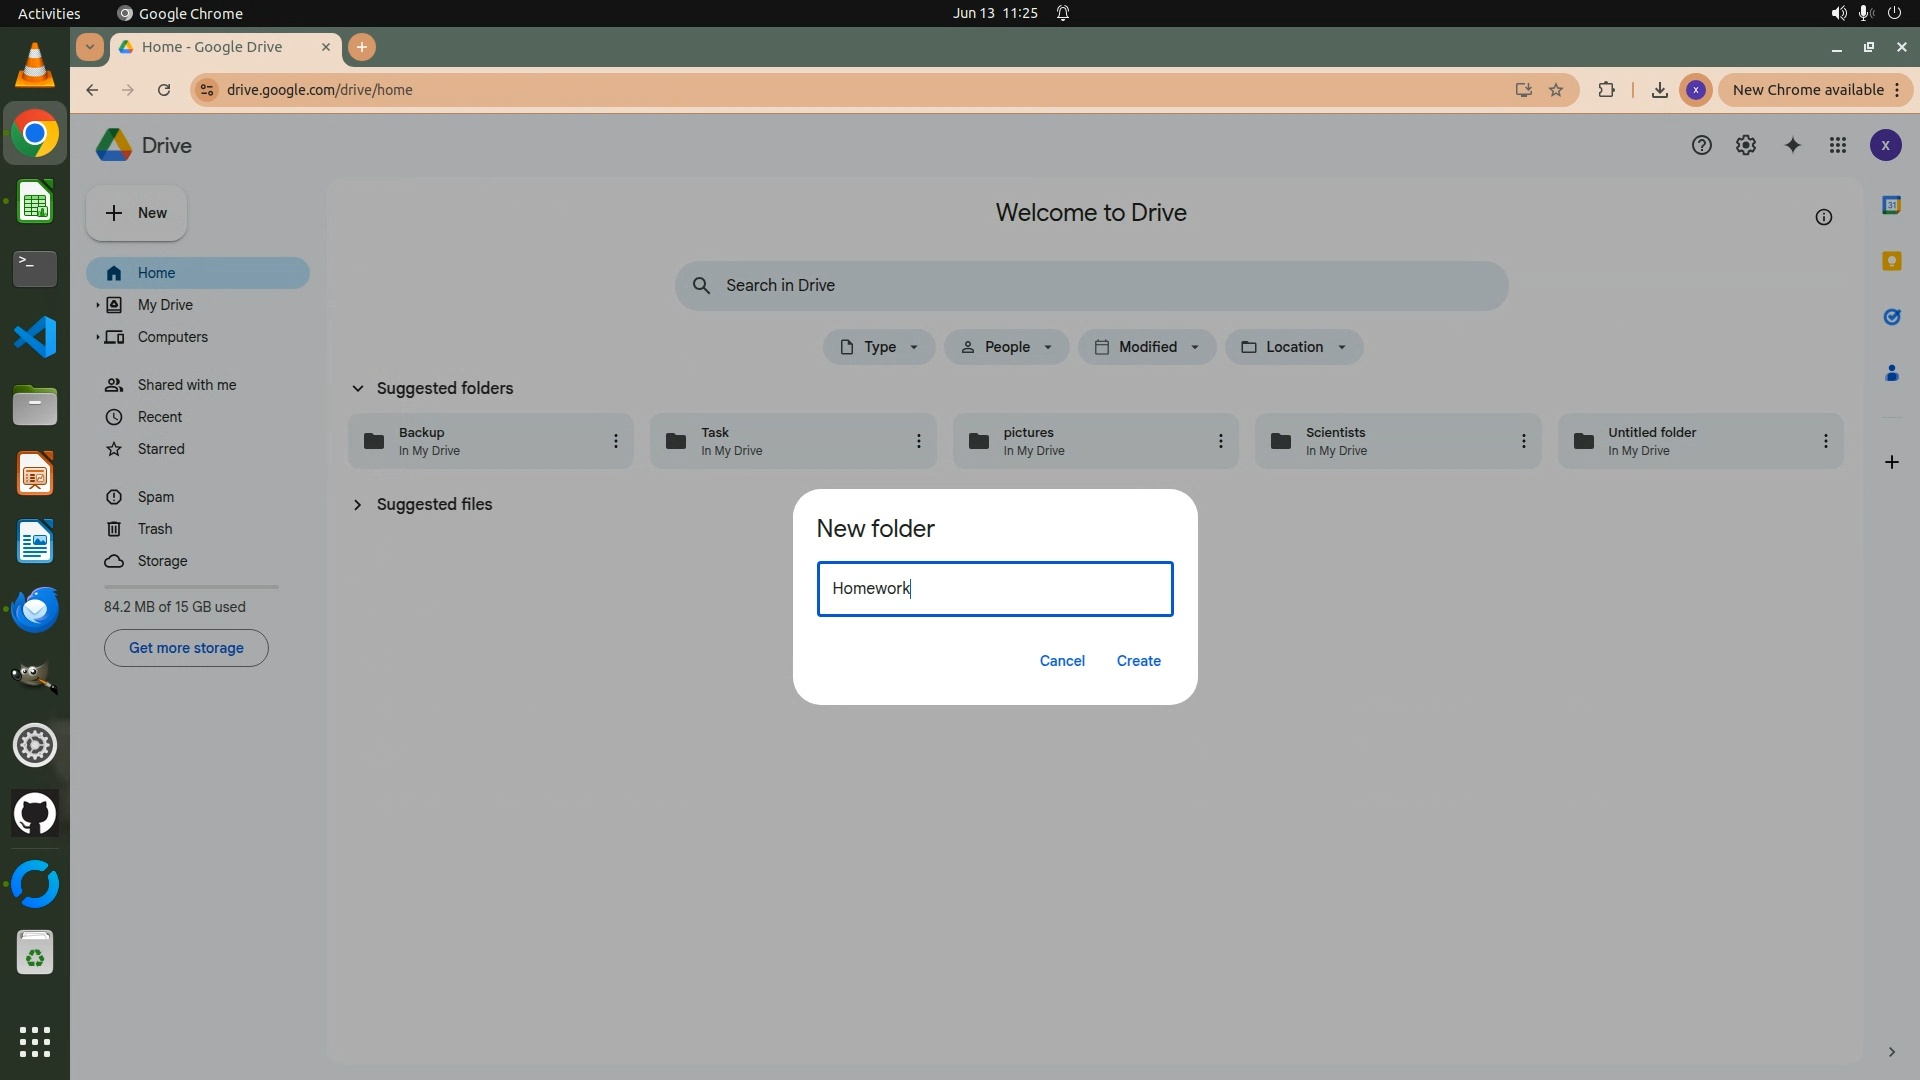
Task: Collapse the Suggested folders section
Action: [357, 388]
